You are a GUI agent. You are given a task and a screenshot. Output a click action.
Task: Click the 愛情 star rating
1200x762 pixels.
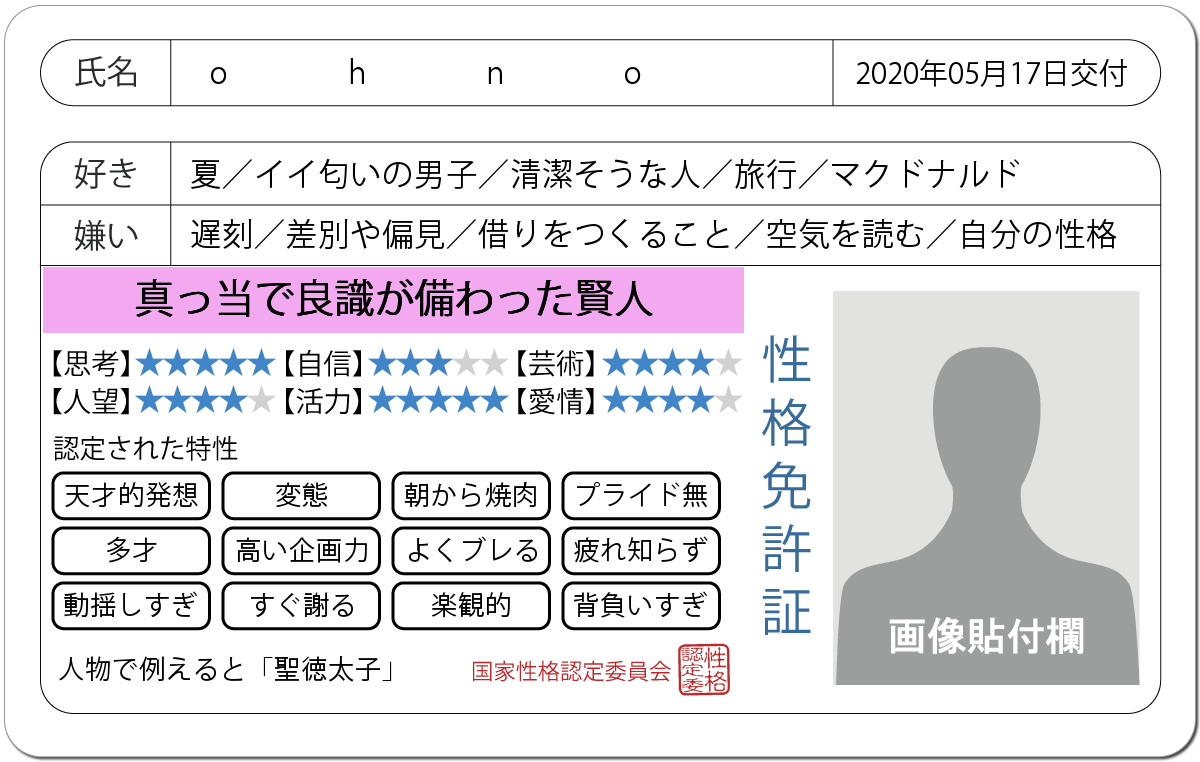[672, 401]
